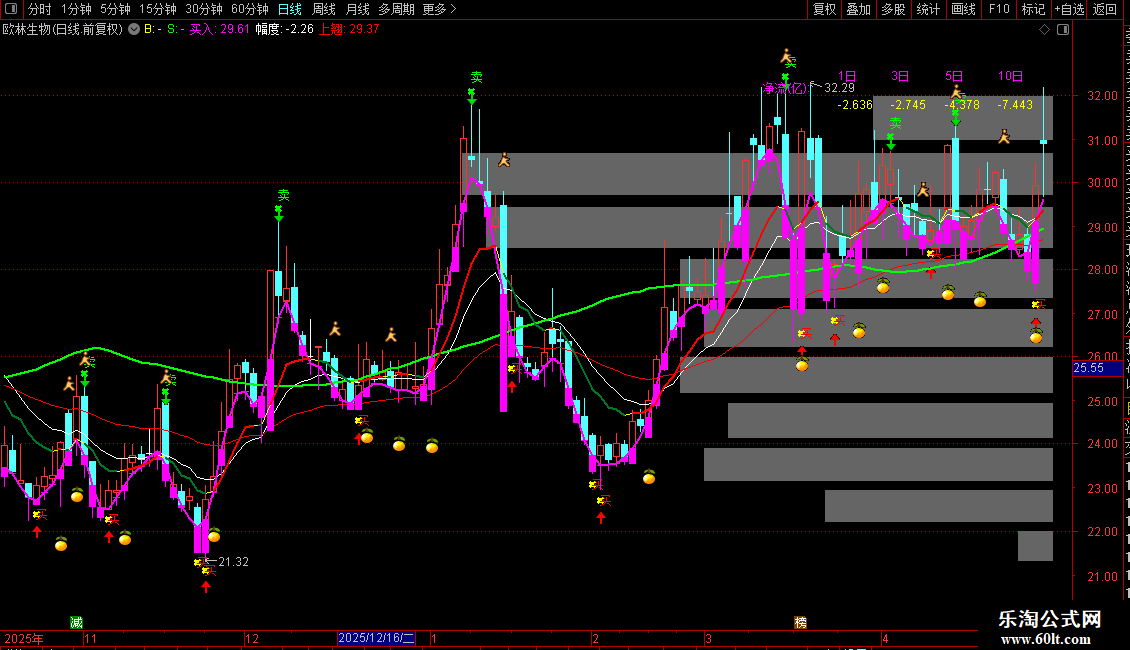Click the 买入: 29.61 indicator value
The height and width of the screenshot is (650, 1130).
[220, 29]
